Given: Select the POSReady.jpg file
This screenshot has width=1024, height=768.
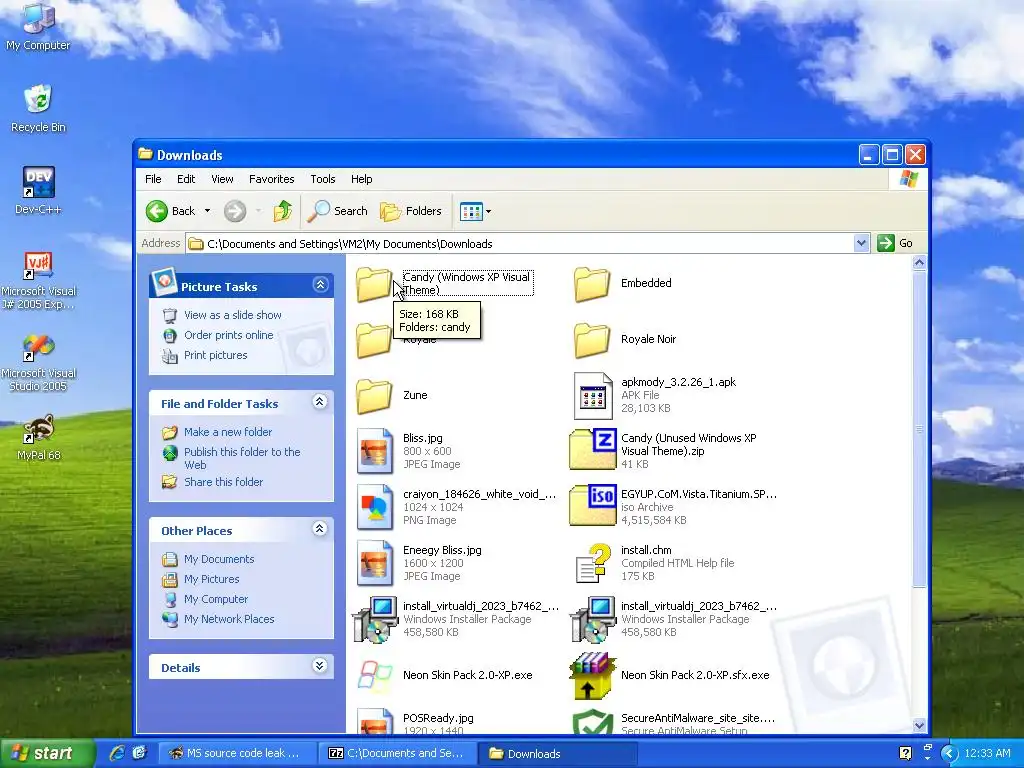Looking at the screenshot, I should tap(415, 723).
